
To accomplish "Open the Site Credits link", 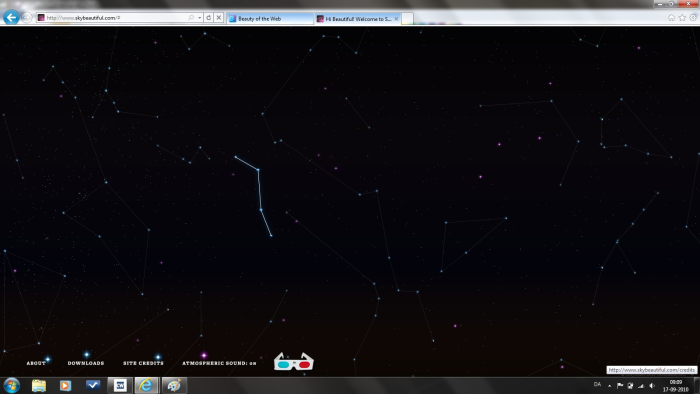I will [x=143, y=363].
